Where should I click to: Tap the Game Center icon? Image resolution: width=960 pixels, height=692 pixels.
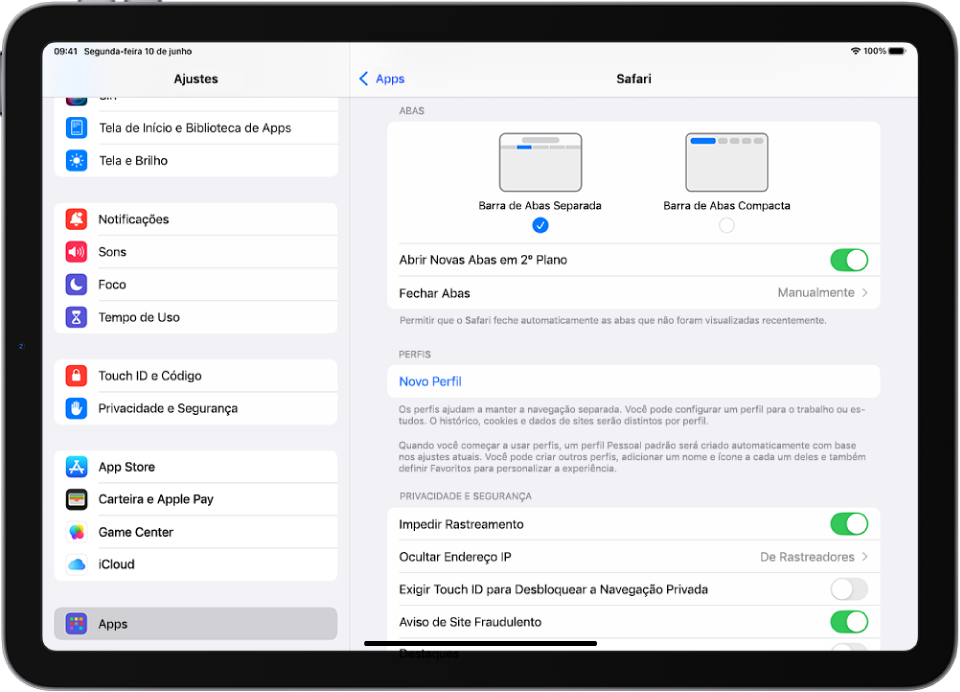tap(77, 532)
